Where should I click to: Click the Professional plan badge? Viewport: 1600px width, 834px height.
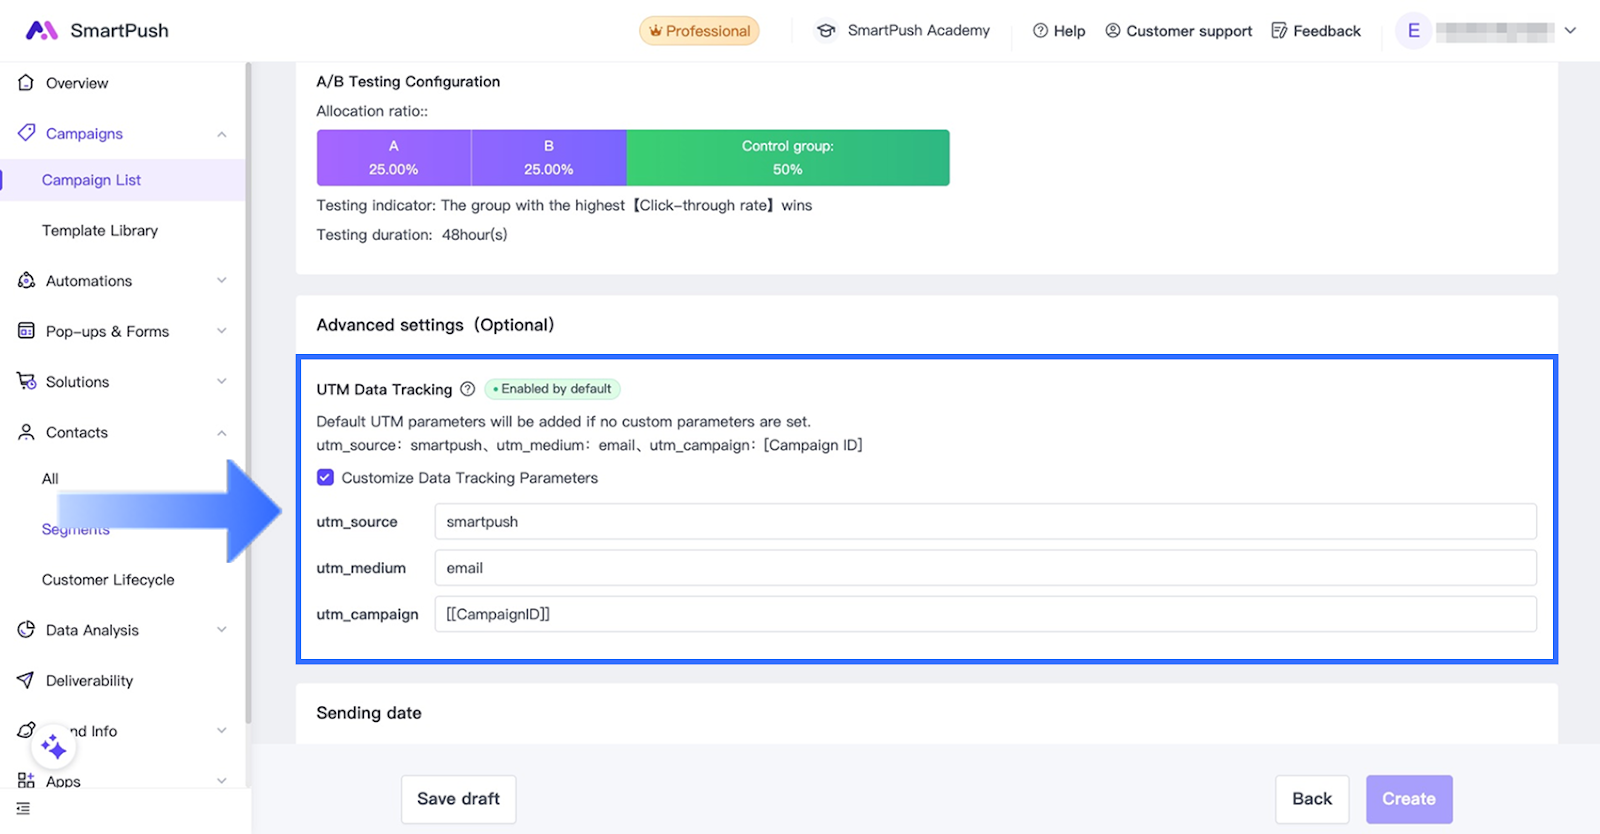click(699, 31)
